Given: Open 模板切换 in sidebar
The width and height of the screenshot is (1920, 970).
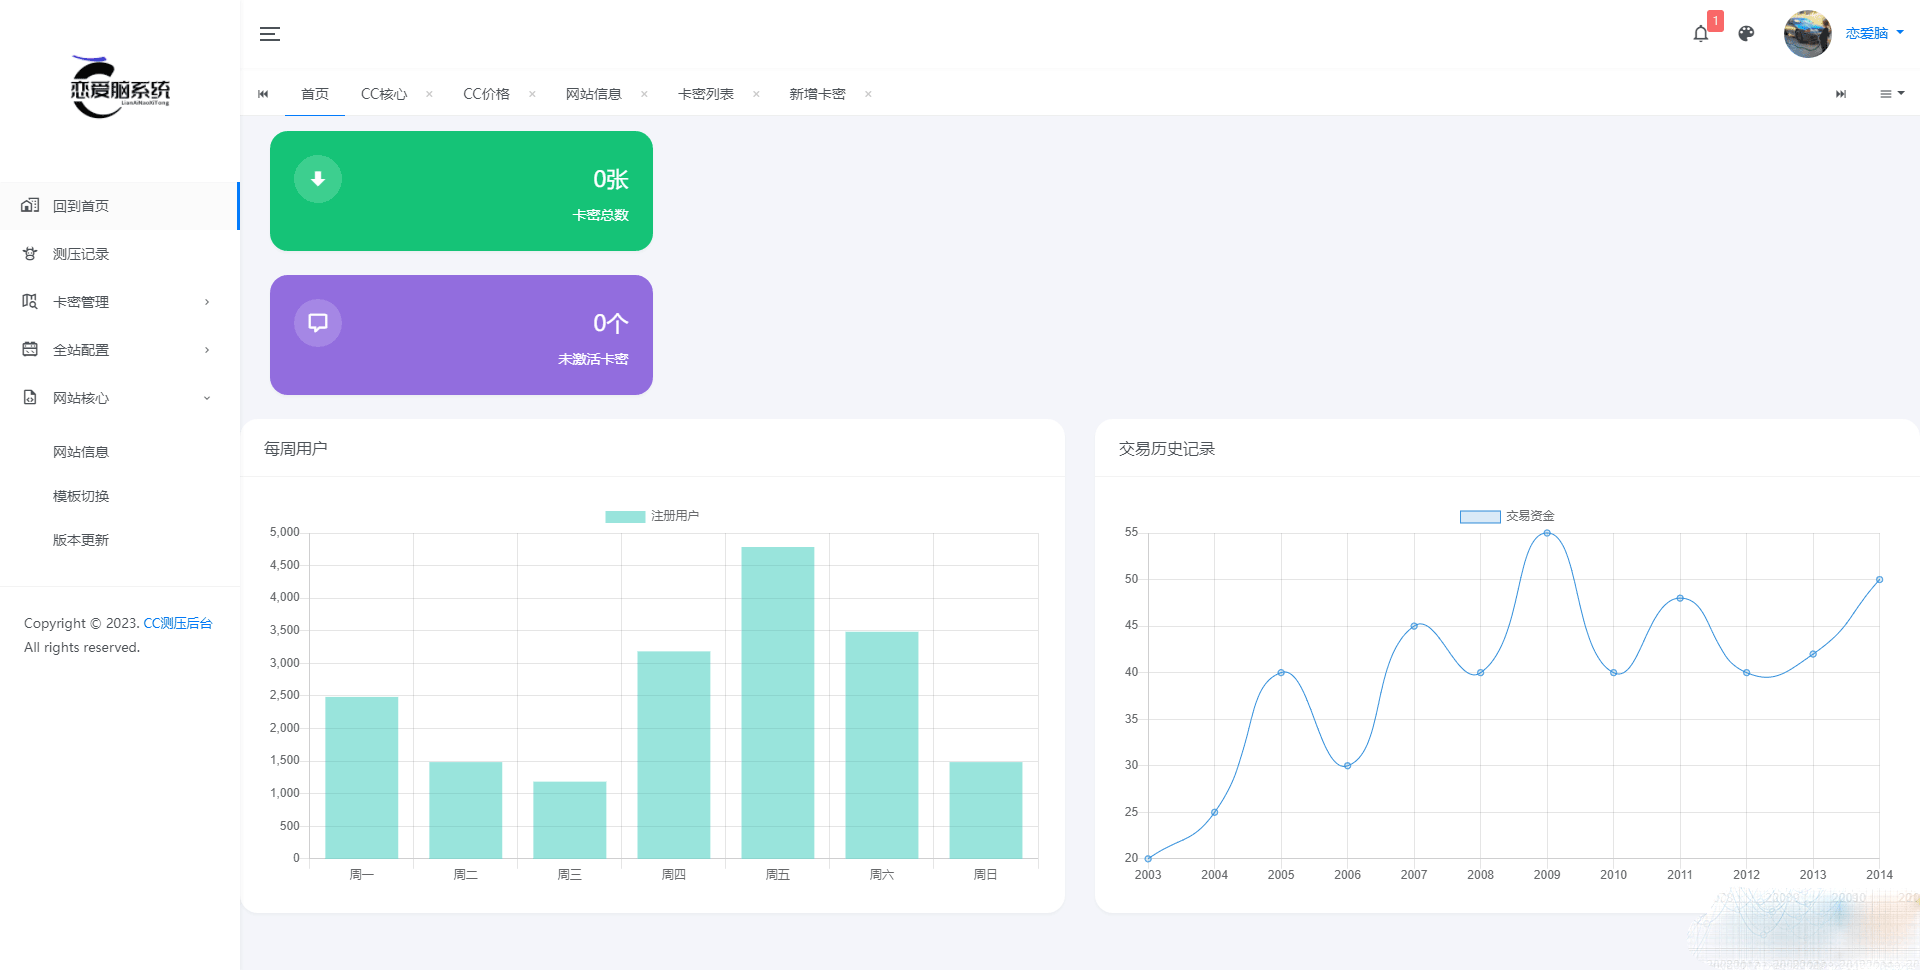Looking at the screenshot, I should (81, 496).
